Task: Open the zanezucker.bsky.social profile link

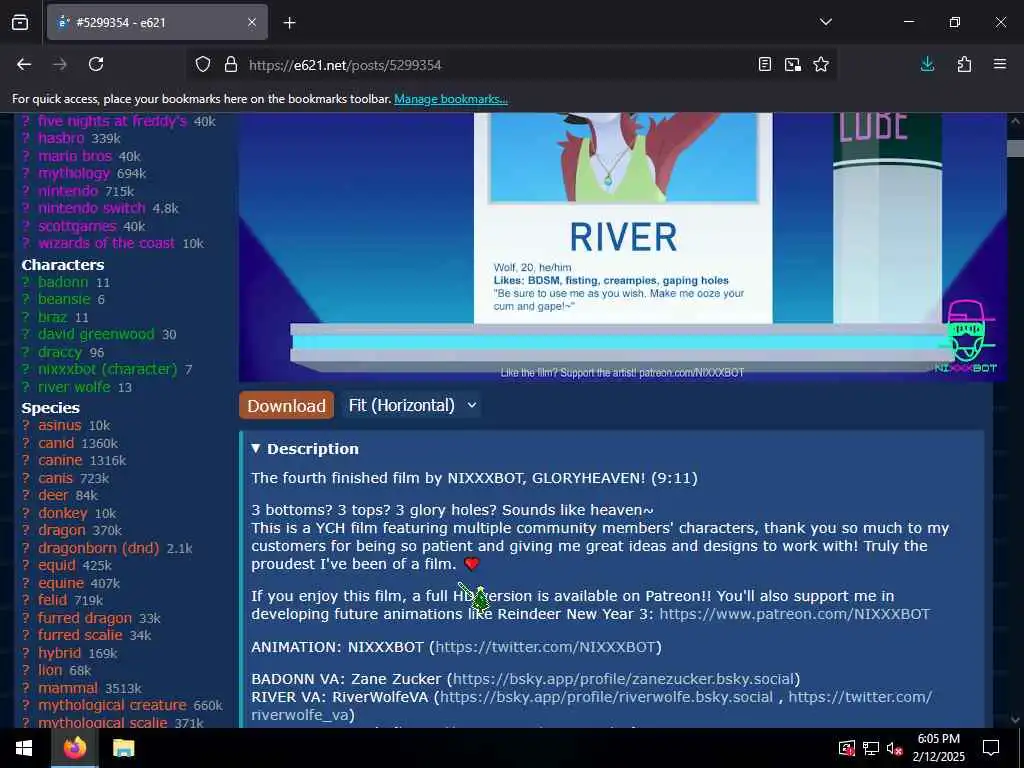Action: tap(624, 679)
